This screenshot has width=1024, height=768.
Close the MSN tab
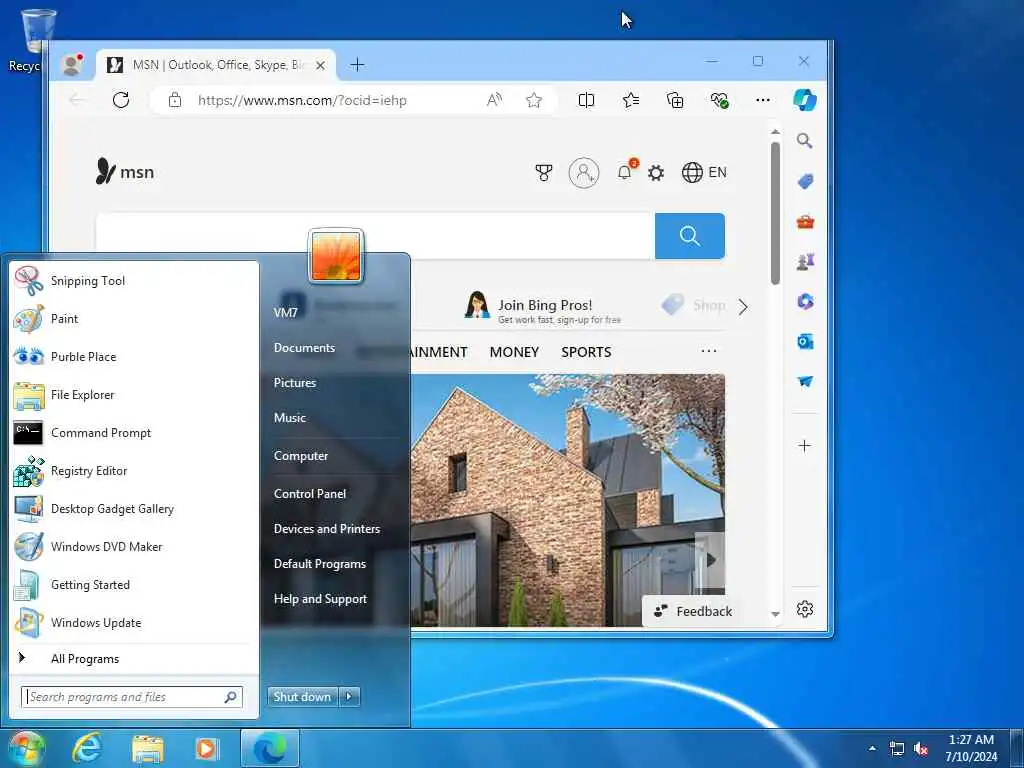coord(320,65)
